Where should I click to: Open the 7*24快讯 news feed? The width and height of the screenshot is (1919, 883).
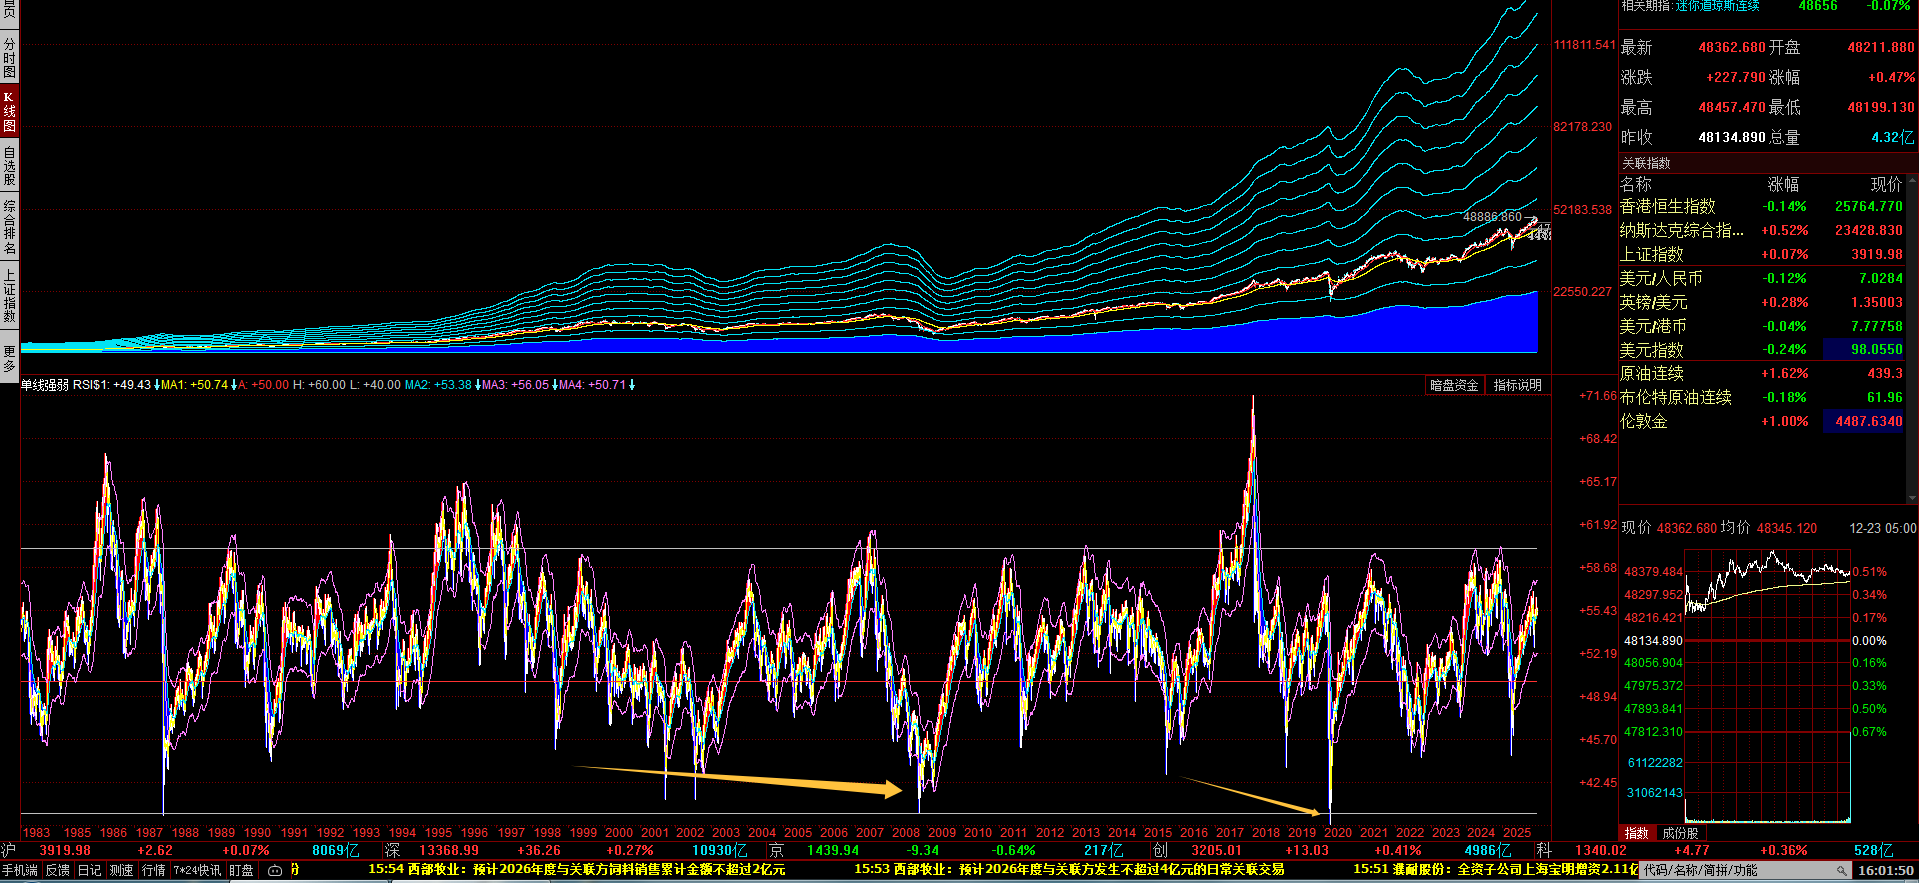(x=197, y=871)
